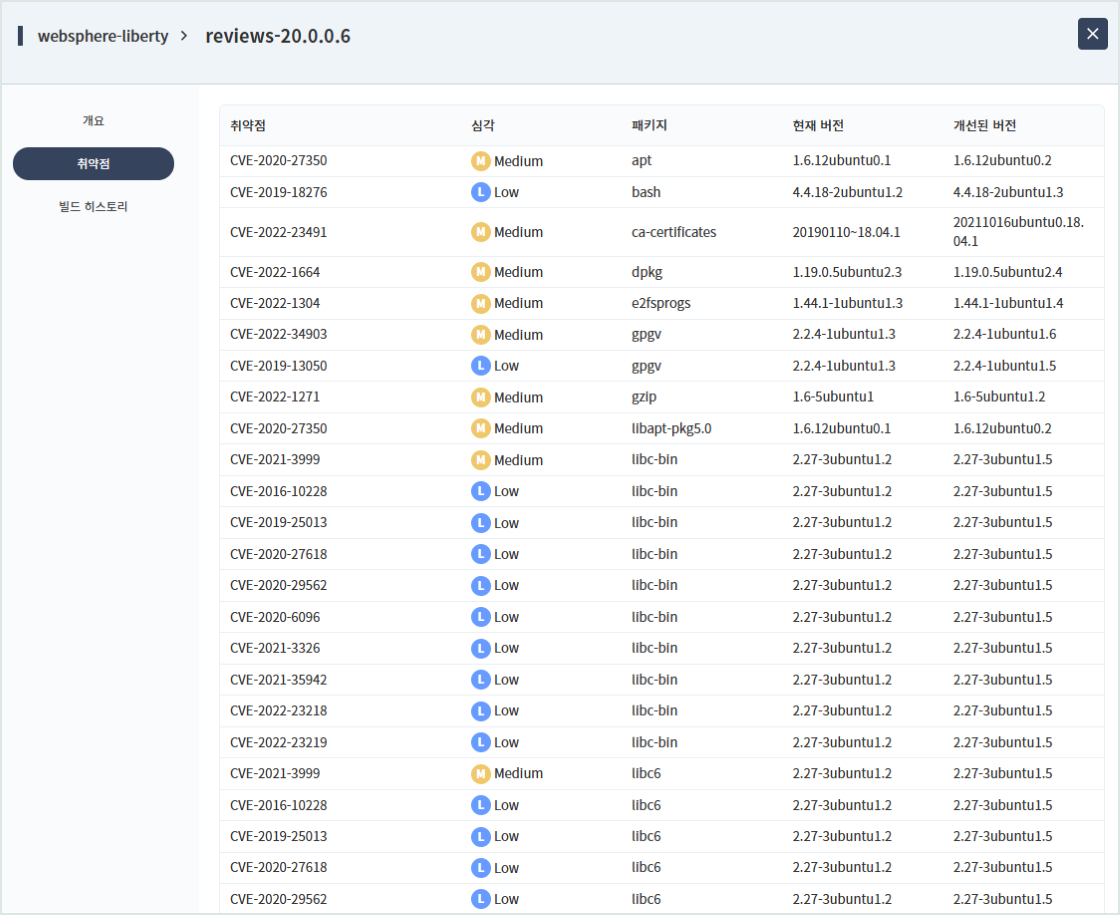Screen dimensions: 1120x915
Task: Select CVE-2022-23491 entry
Action: [x=279, y=232]
